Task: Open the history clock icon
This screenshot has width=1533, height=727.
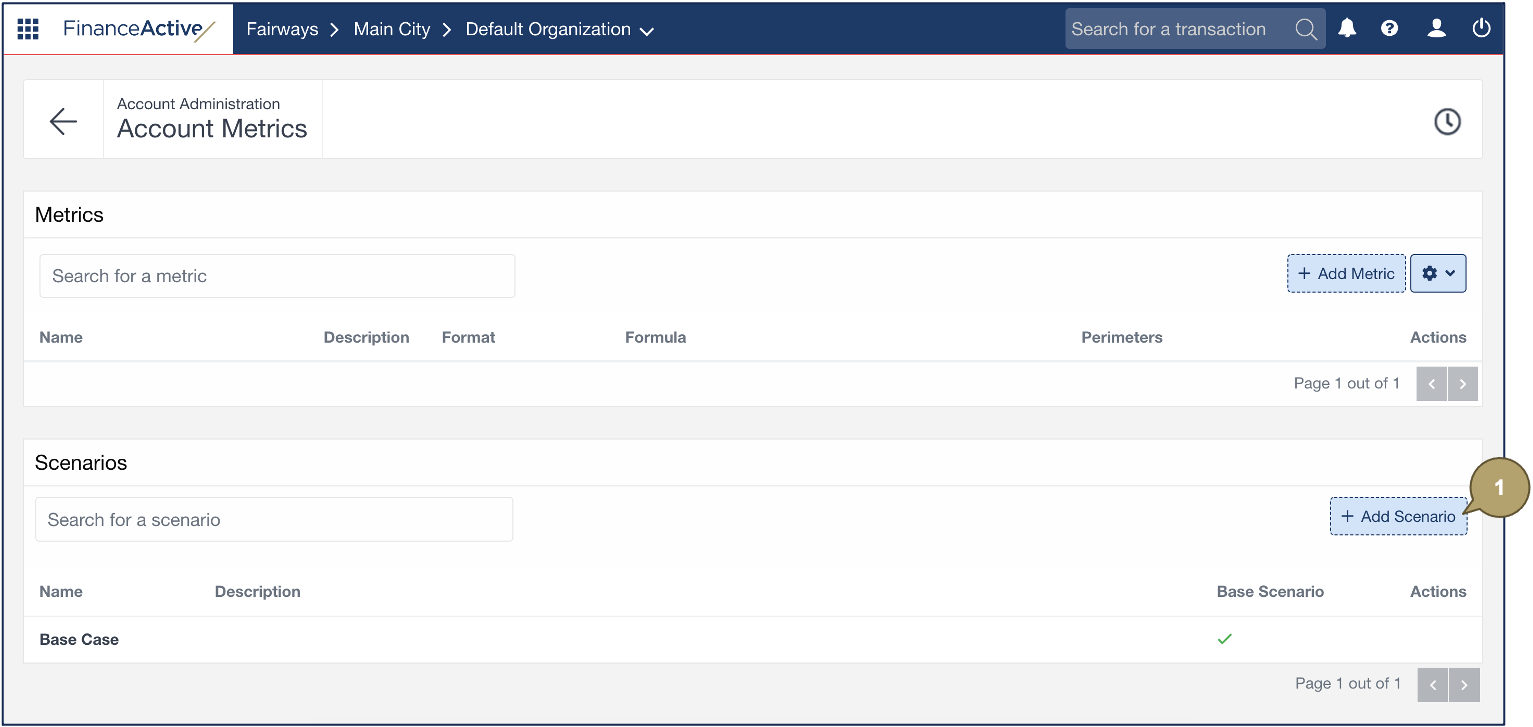Action: coord(1446,122)
